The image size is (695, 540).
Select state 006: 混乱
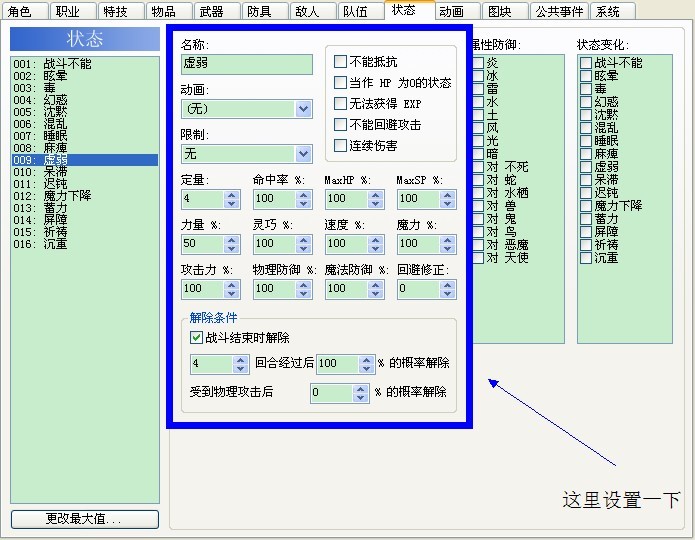point(85,124)
